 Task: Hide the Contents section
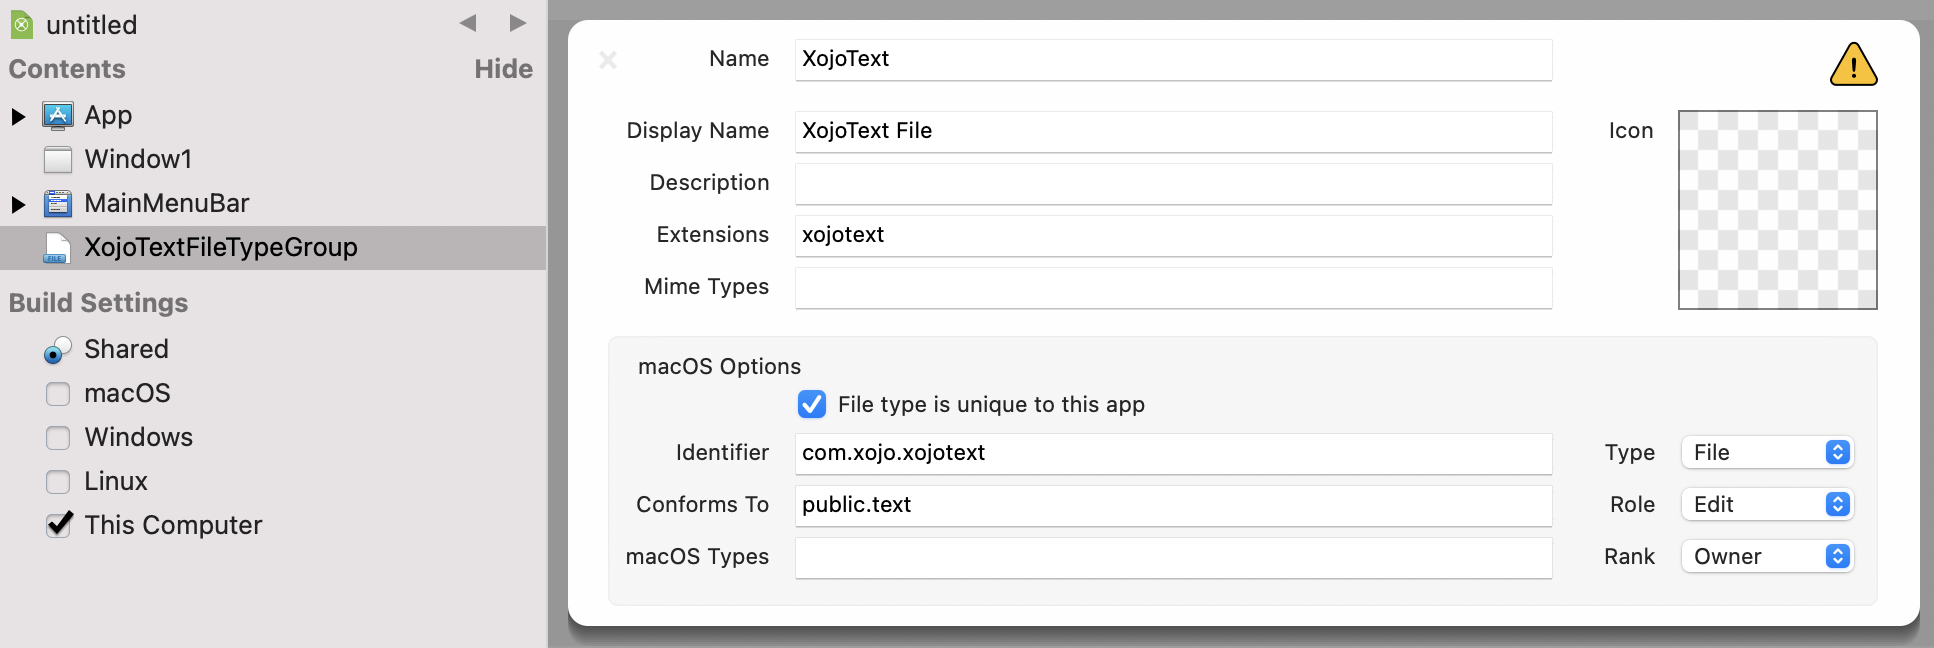pyautogui.click(x=503, y=69)
